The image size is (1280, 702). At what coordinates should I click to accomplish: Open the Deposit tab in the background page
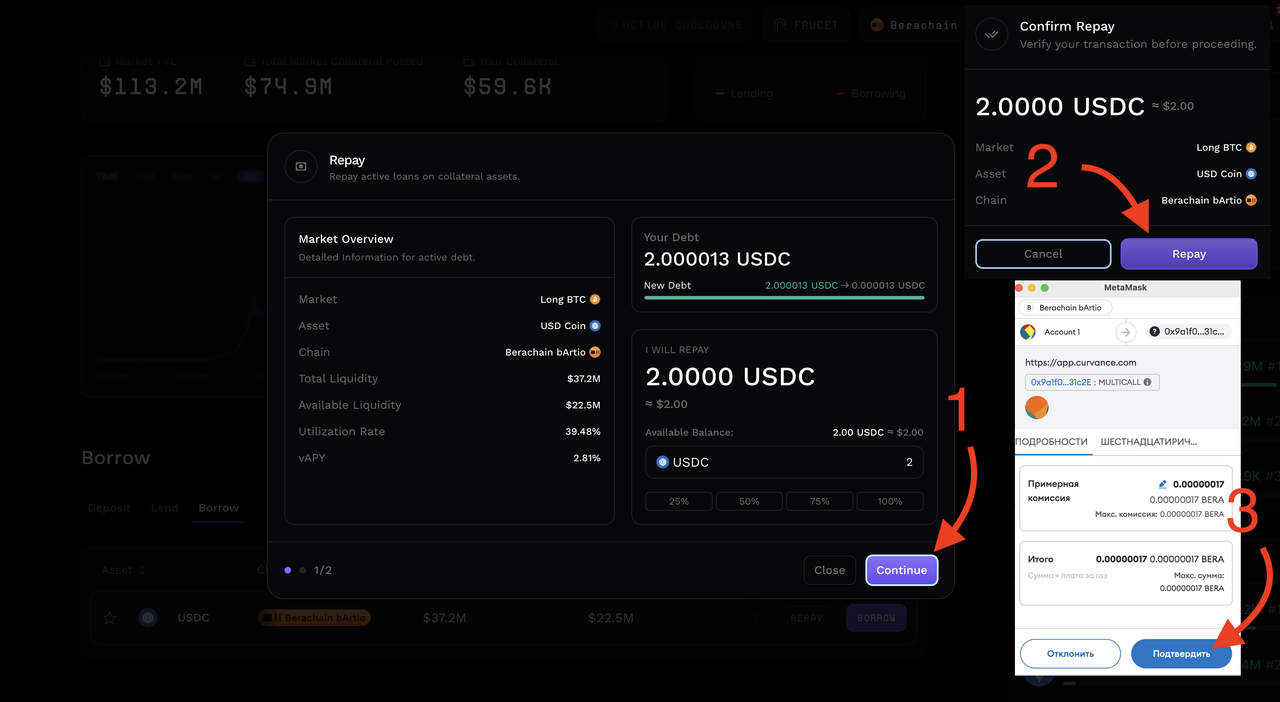(109, 508)
